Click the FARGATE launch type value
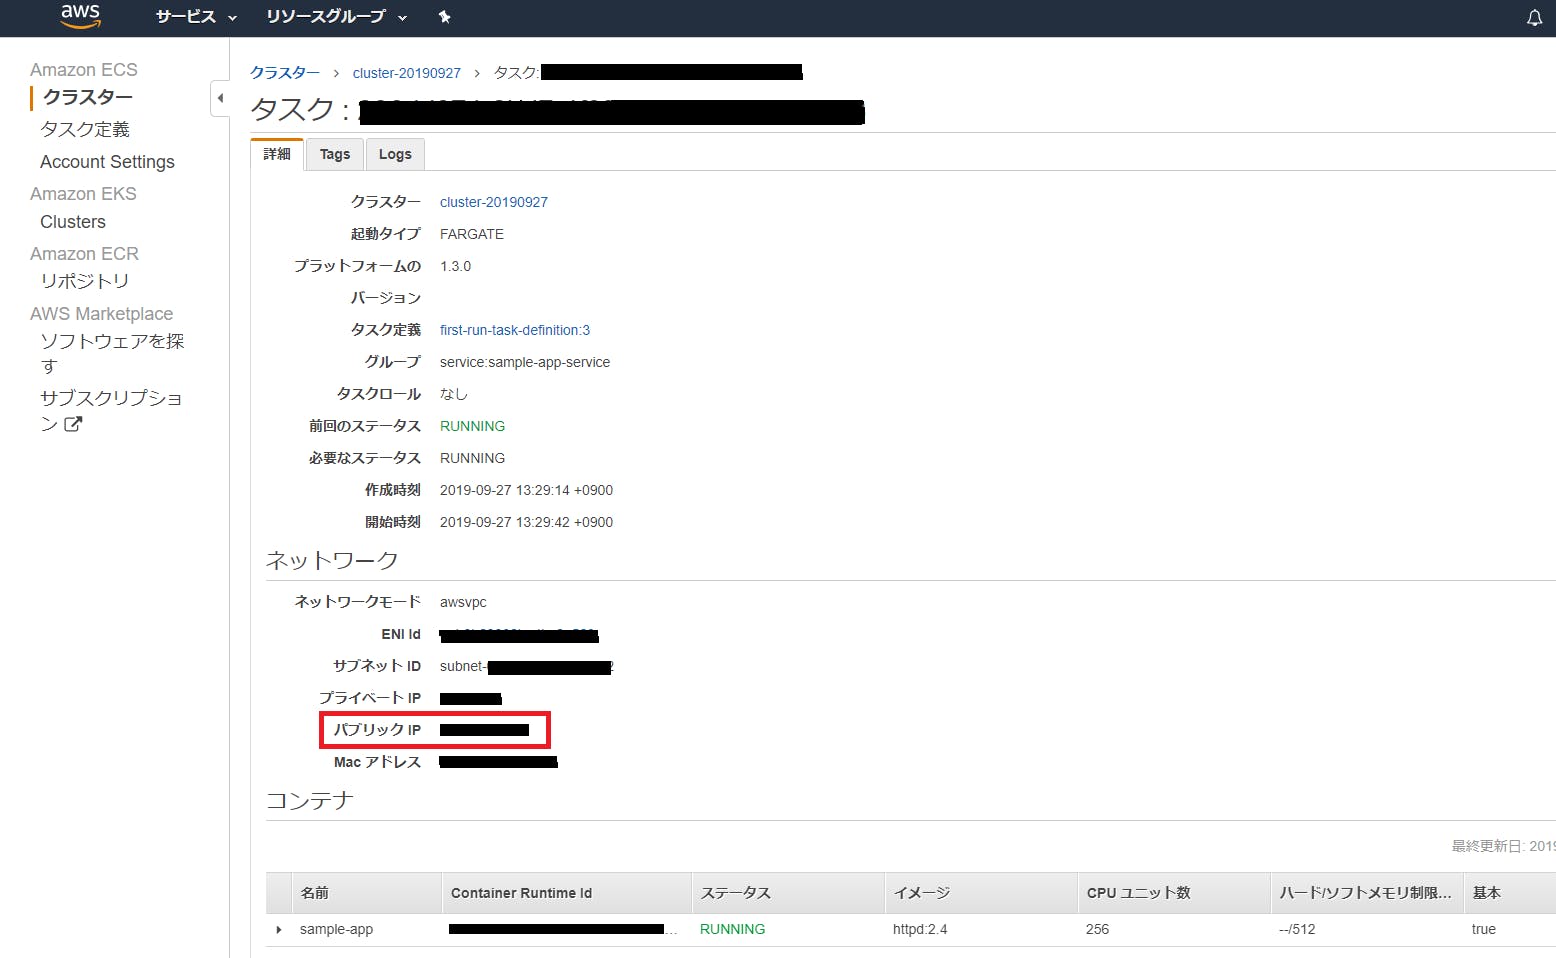The height and width of the screenshot is (958, 1556). point(472,234)
